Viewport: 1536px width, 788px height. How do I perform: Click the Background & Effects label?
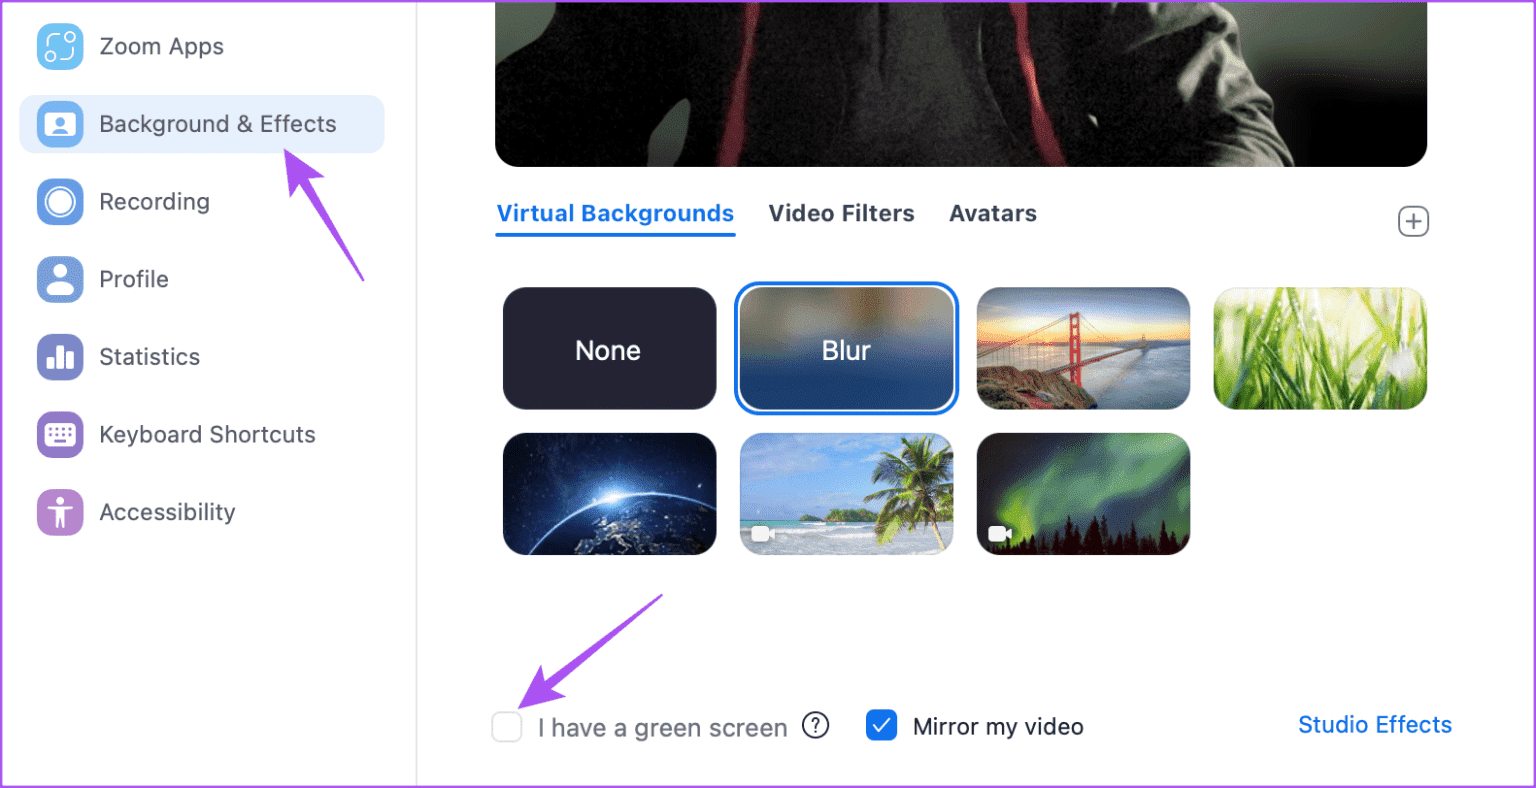pyautogui.click(x=218, y=124)
